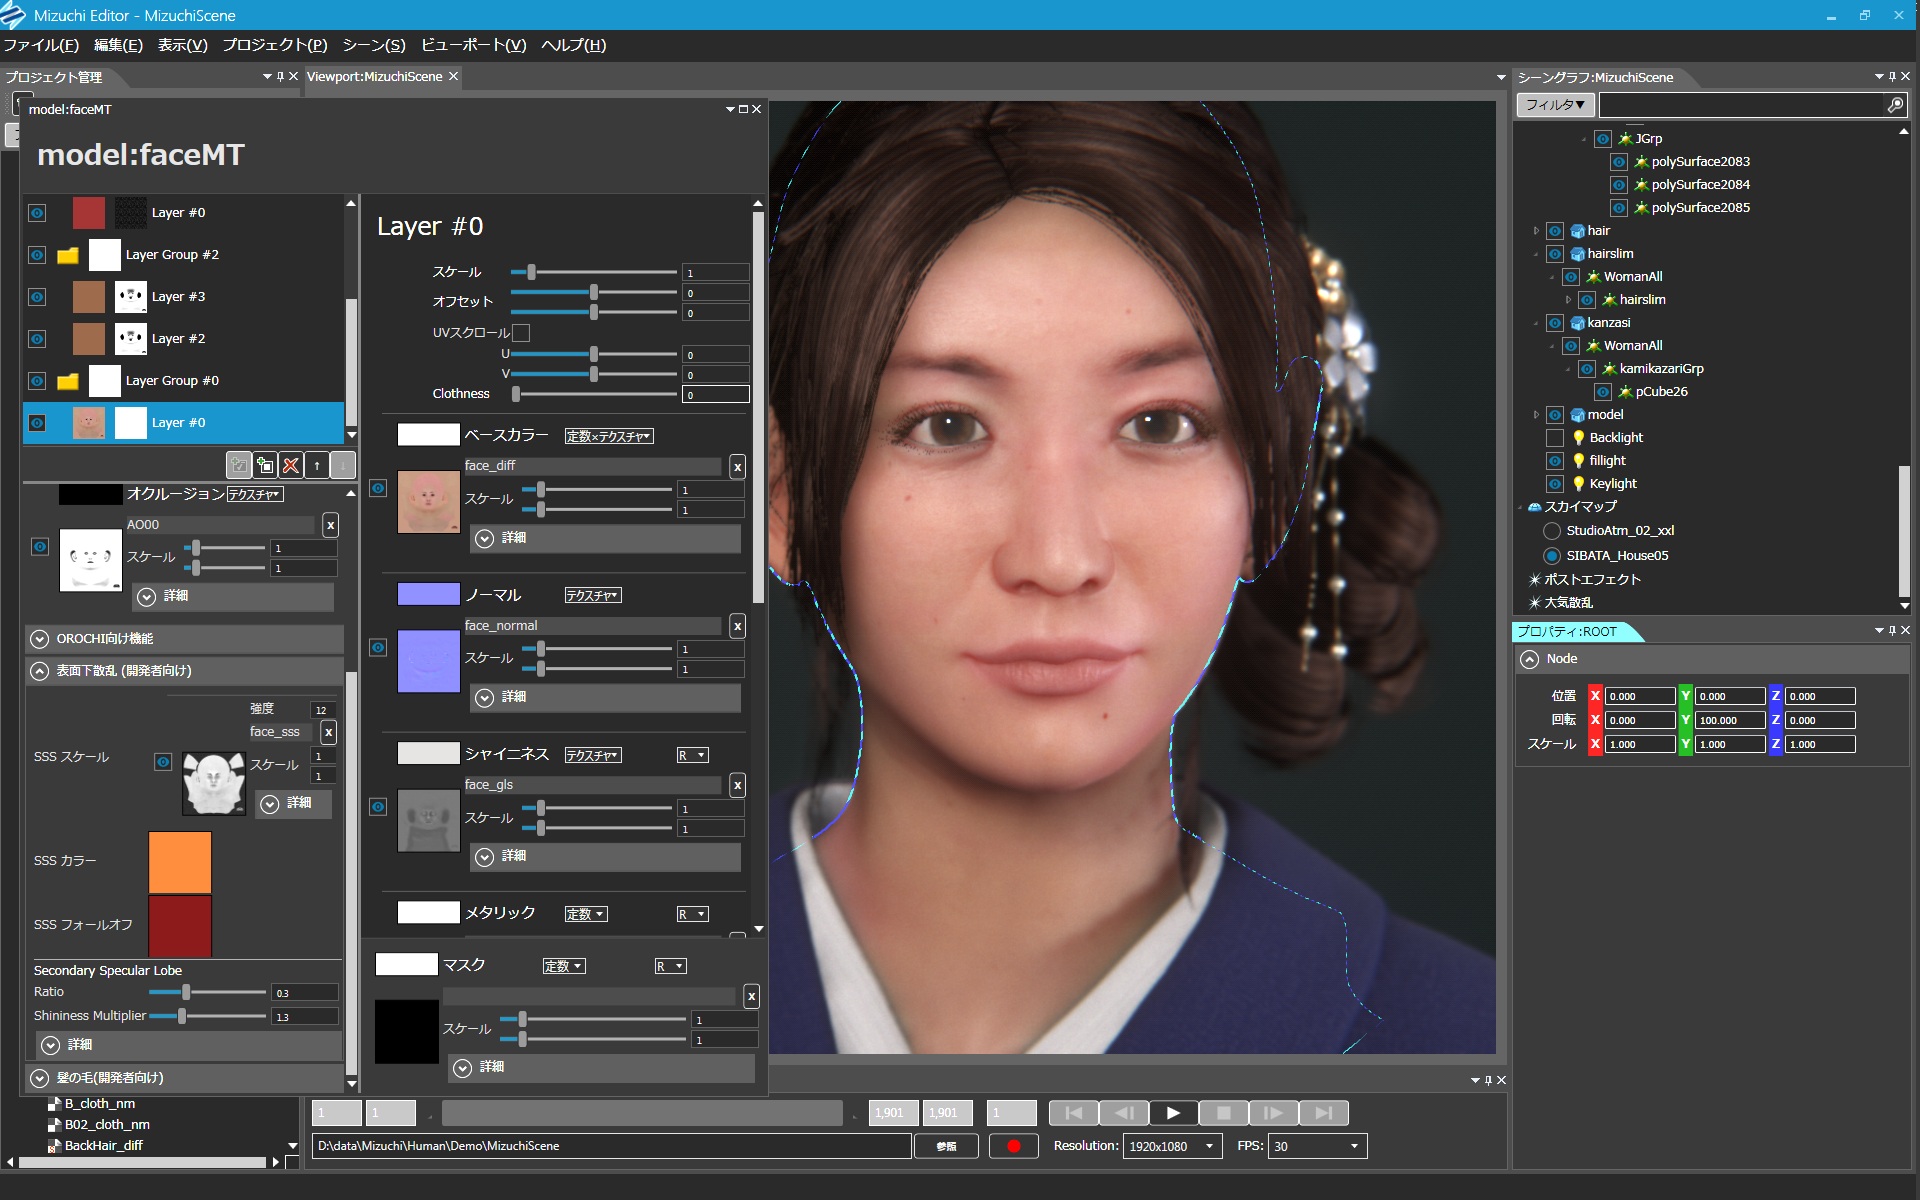Enable the UVスクロール checkbox
Viewport: 1920px width, 1200px height.
pyautogui.click(x=521, y=333)
